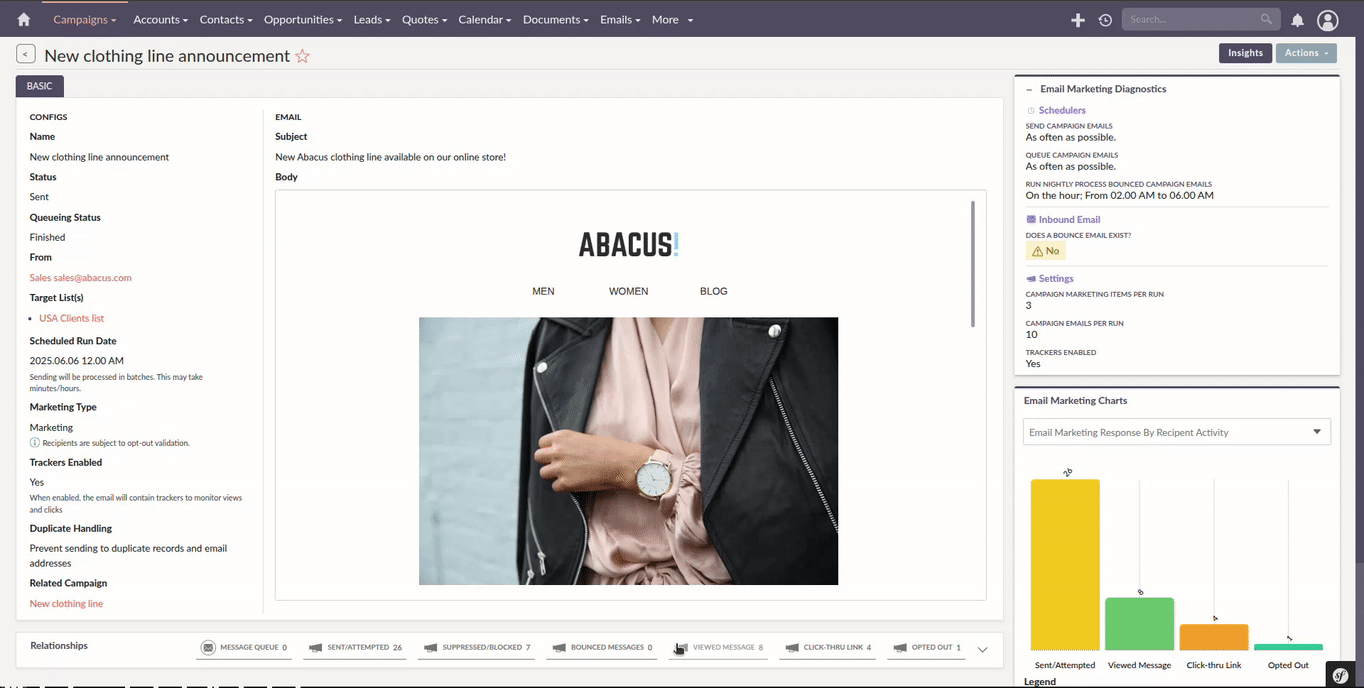Expand the Relationships panel chevron
This screenshot has width=1364, height=688.
tap(982, 647)
